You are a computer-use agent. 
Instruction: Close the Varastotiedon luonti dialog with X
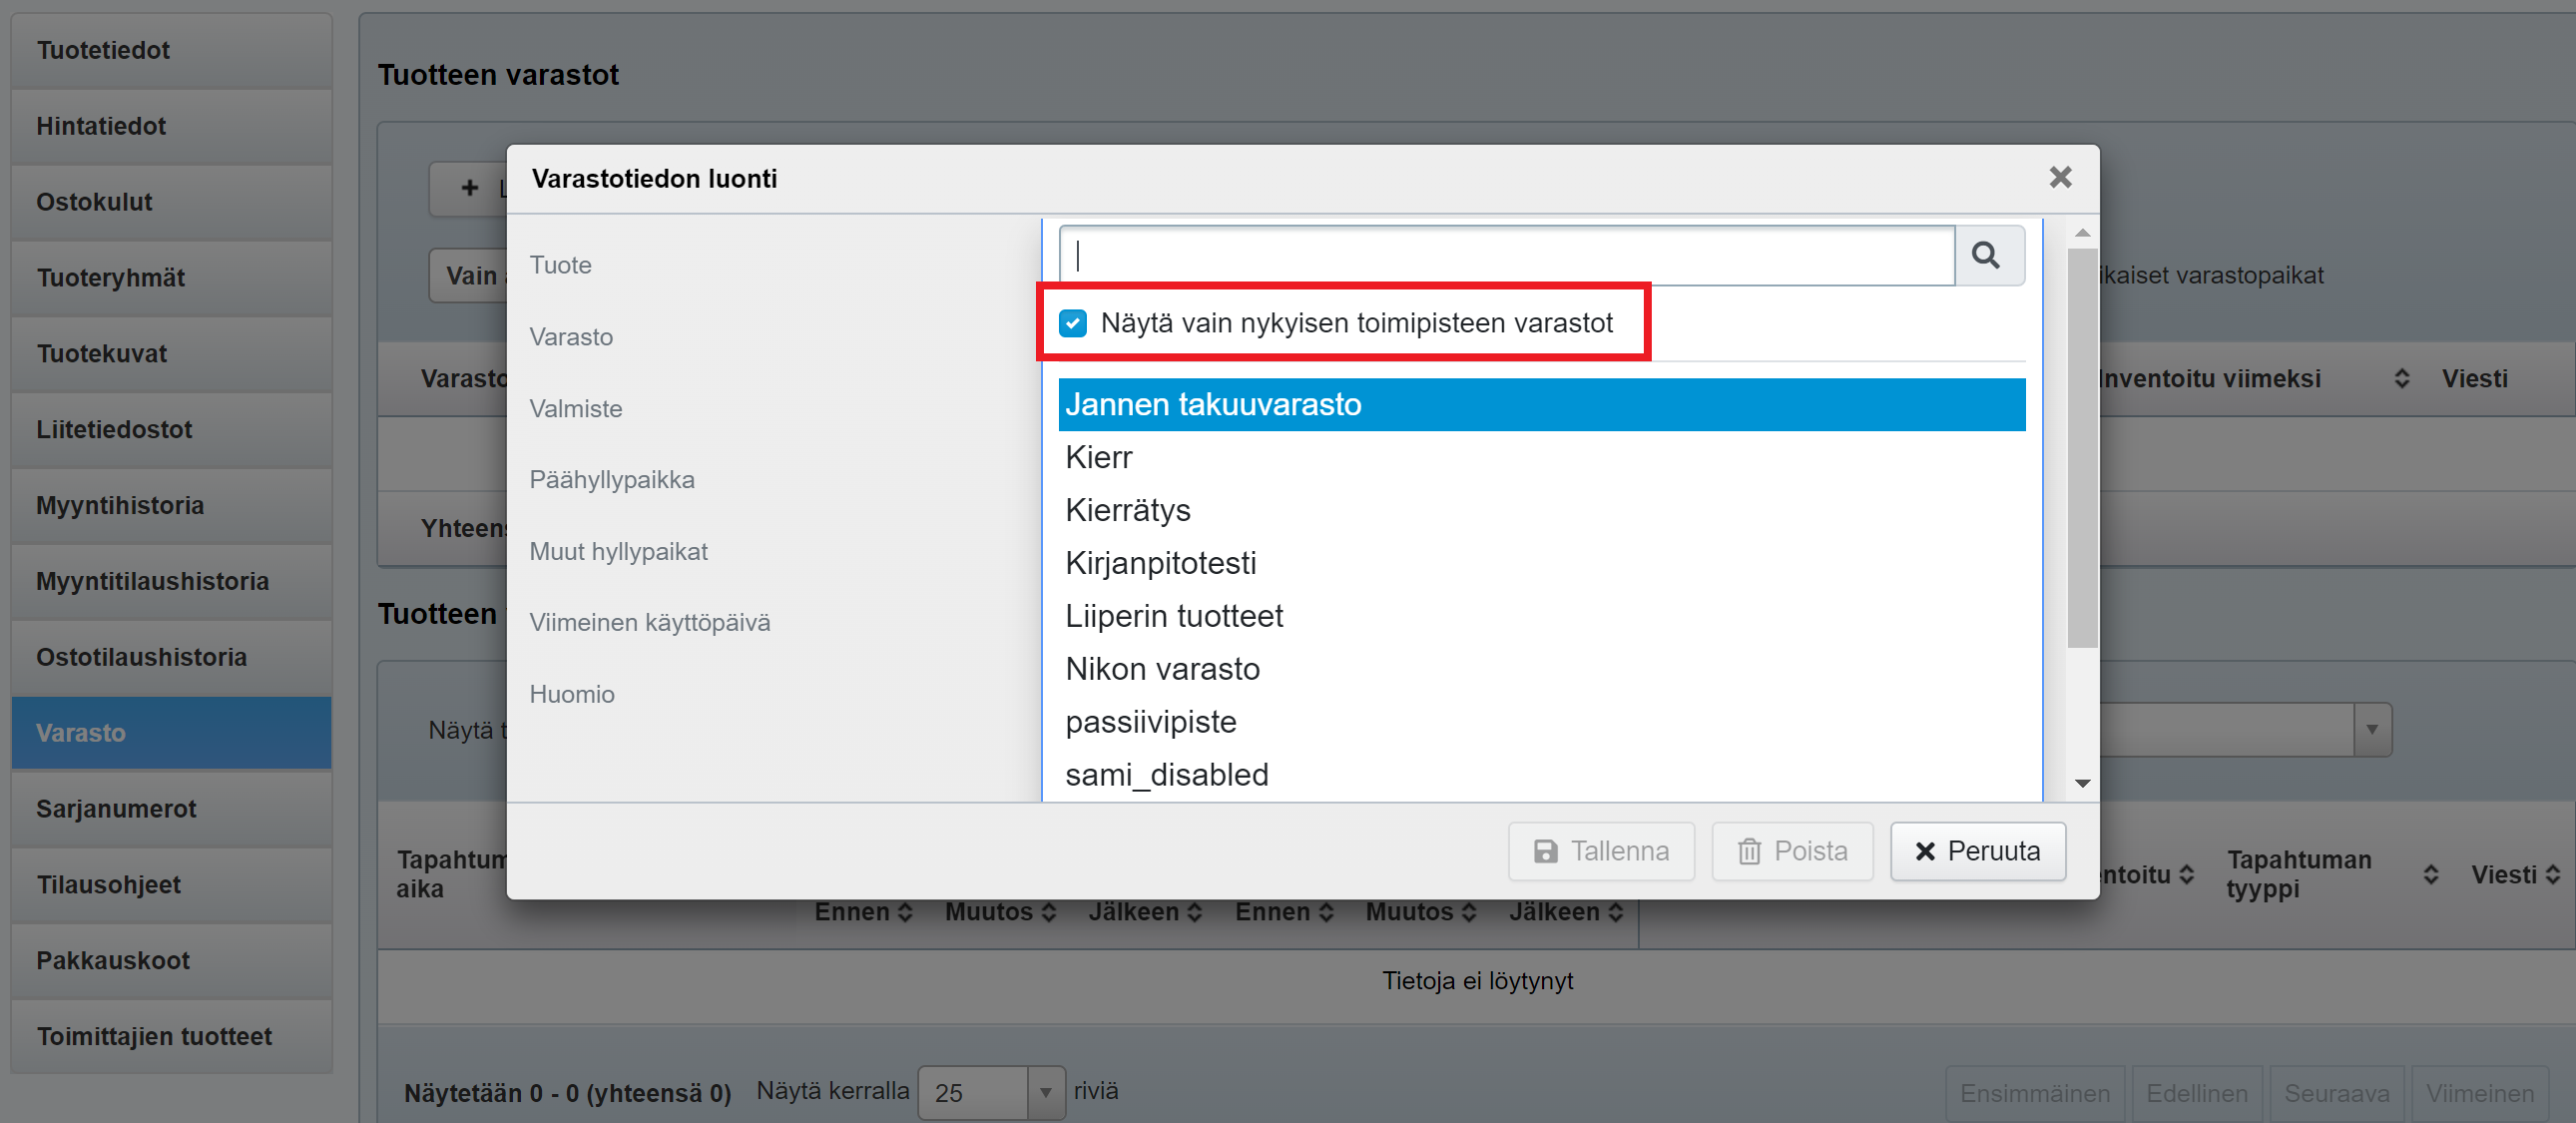(2059, 178)
